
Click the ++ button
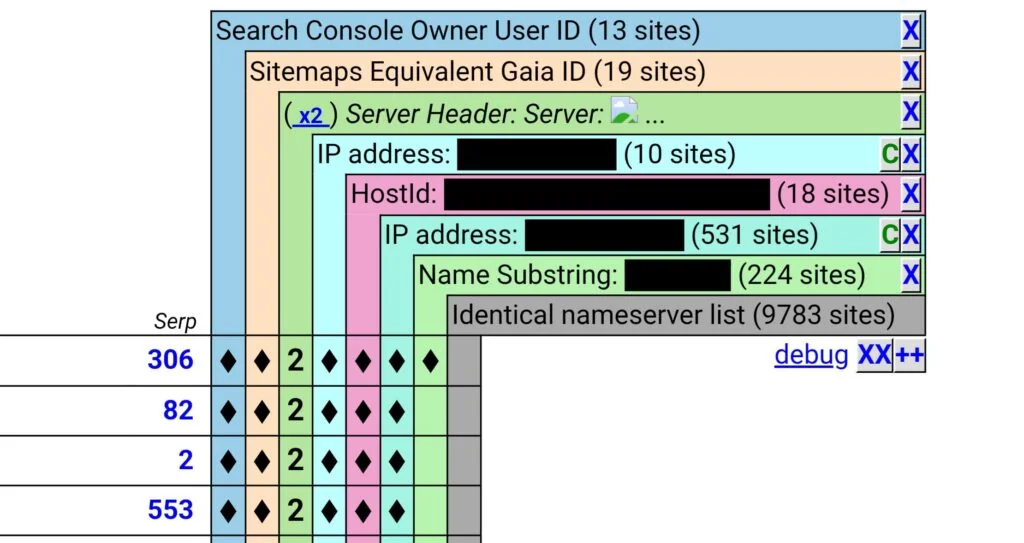point(909,355)
